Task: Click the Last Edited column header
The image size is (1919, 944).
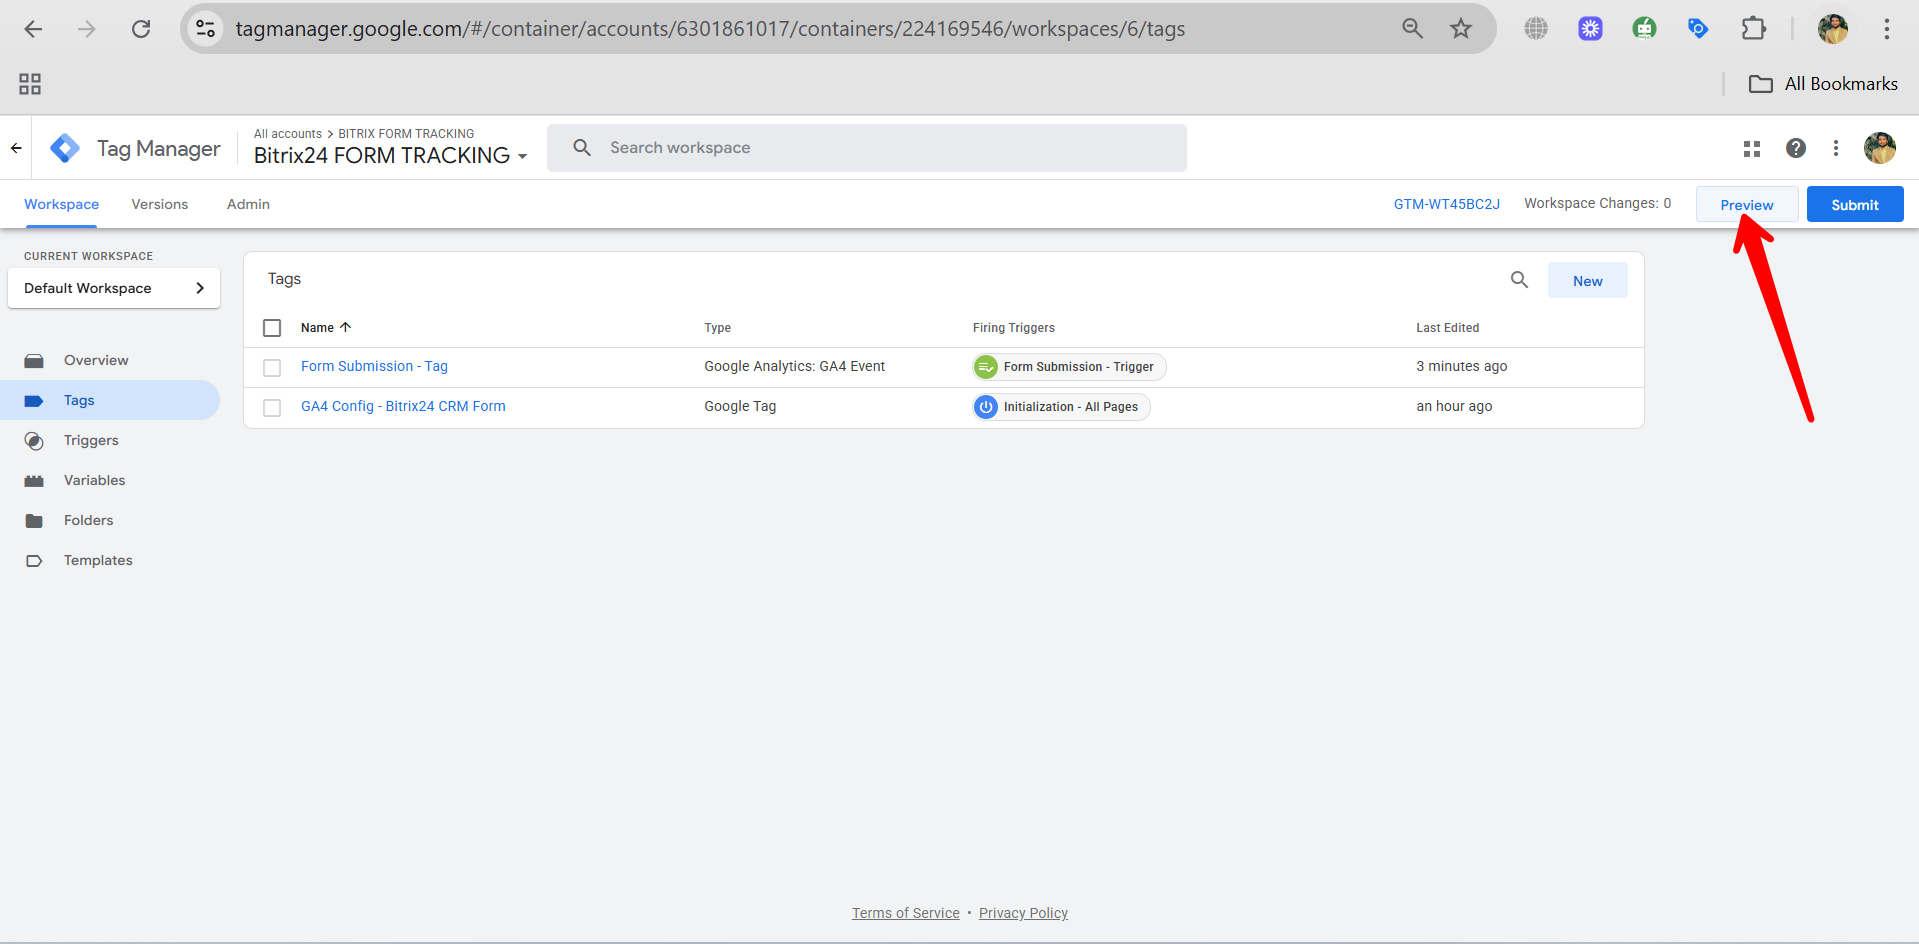Action: (1447, 328)
